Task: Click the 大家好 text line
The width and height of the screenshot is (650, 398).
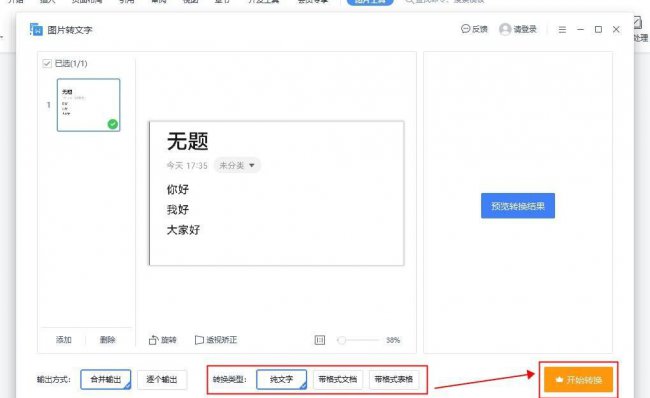Action: (183, 230)
